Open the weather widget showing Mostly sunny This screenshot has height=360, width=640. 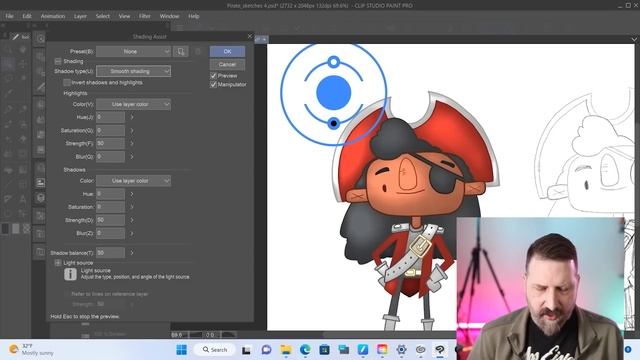click(x=32, y=349)
